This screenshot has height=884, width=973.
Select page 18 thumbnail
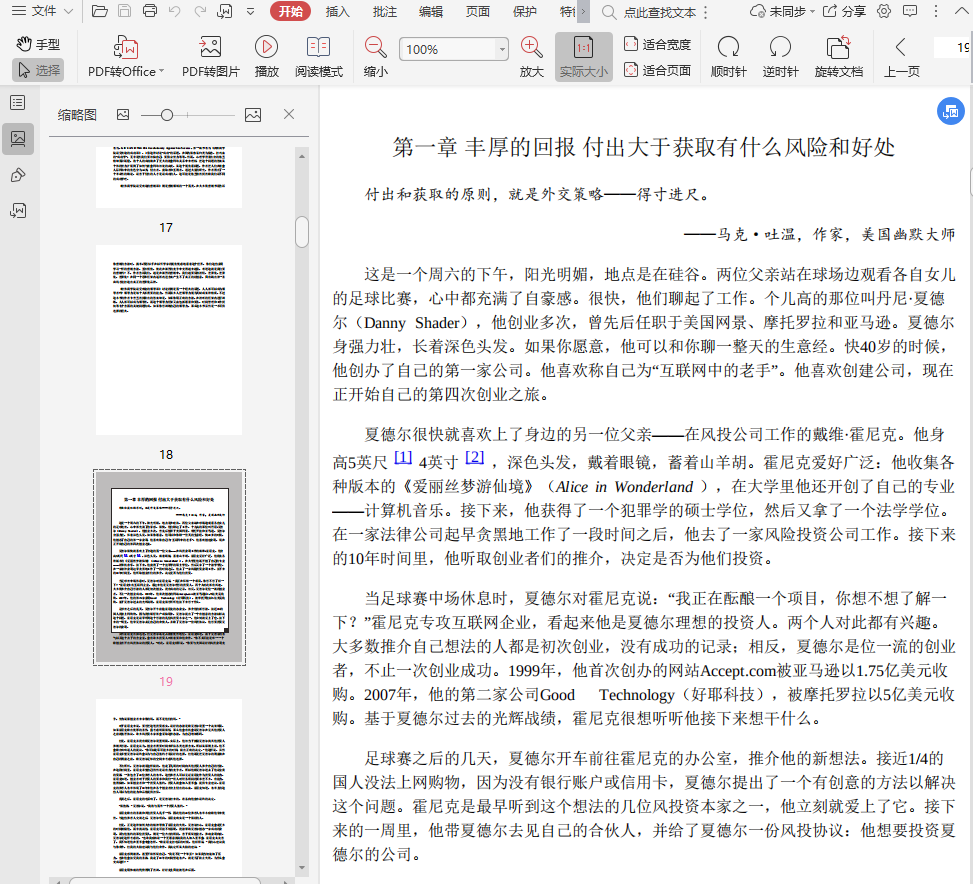169,340
